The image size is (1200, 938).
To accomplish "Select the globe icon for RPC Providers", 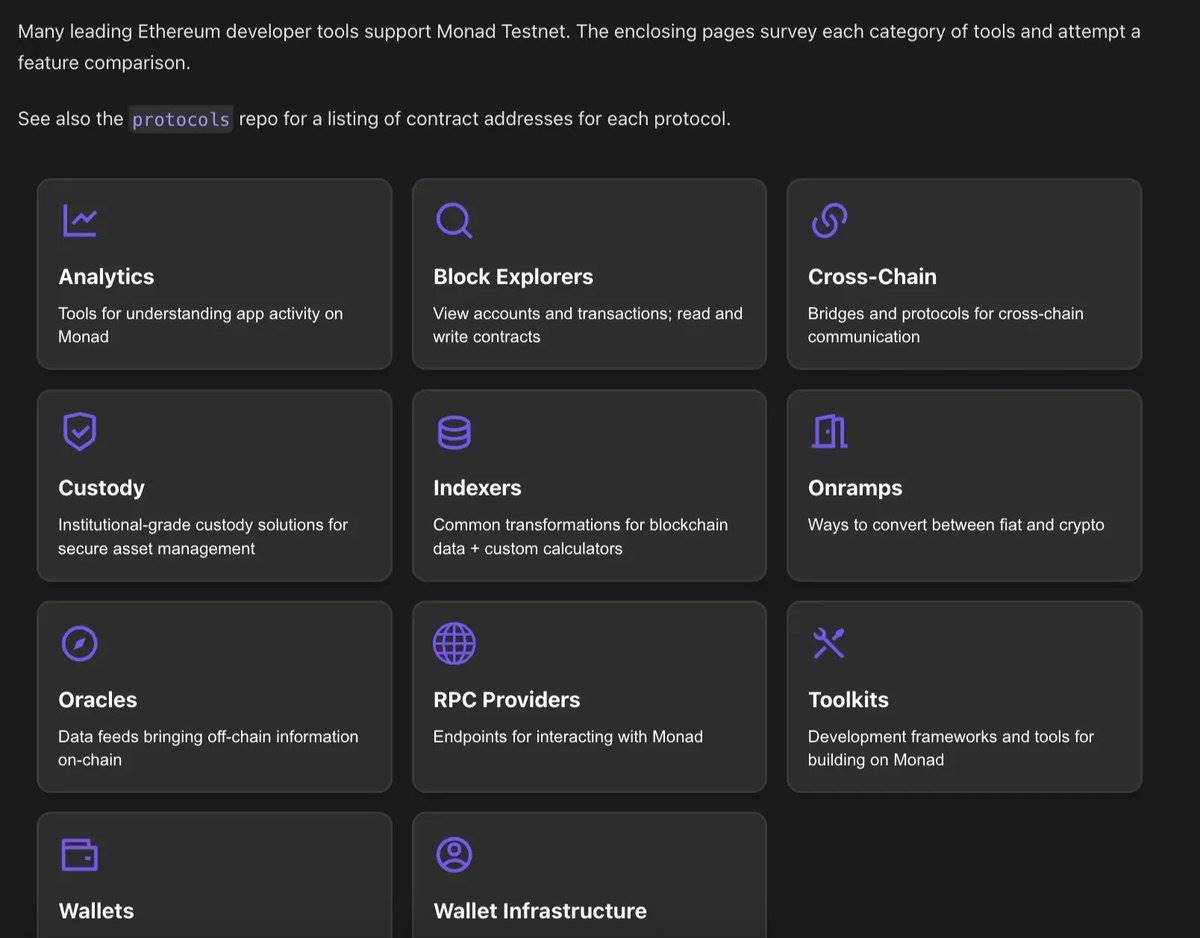I will 454,643.
